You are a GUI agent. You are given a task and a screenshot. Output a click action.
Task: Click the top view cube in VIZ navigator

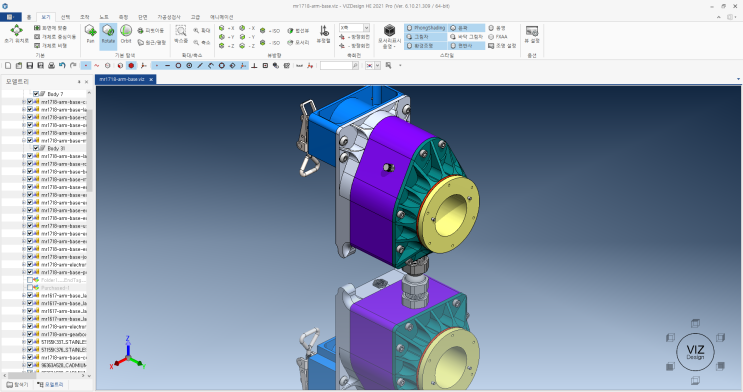coord(695,323)
